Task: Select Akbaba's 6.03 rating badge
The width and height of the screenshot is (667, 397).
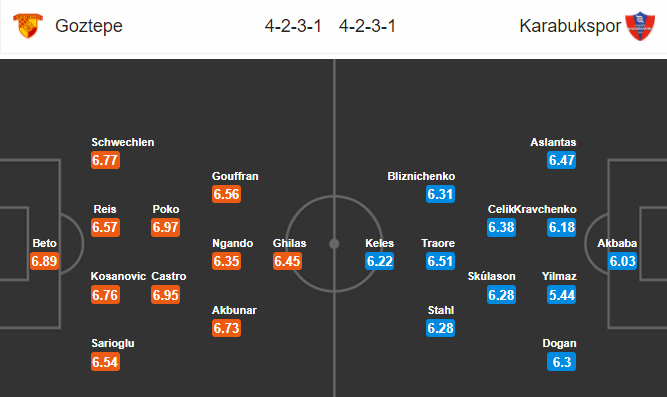Action: (622, 261)
